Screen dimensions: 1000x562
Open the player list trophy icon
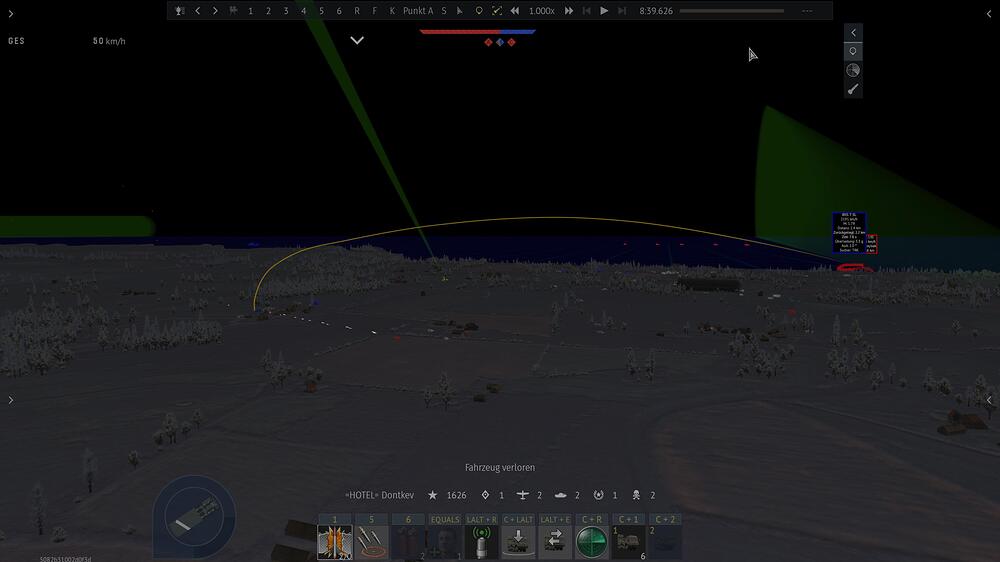pos(180,11)
